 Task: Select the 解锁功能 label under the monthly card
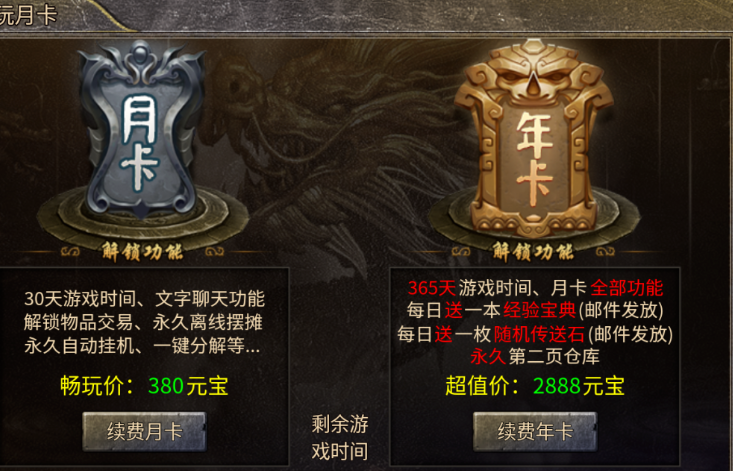coord(142,252)
